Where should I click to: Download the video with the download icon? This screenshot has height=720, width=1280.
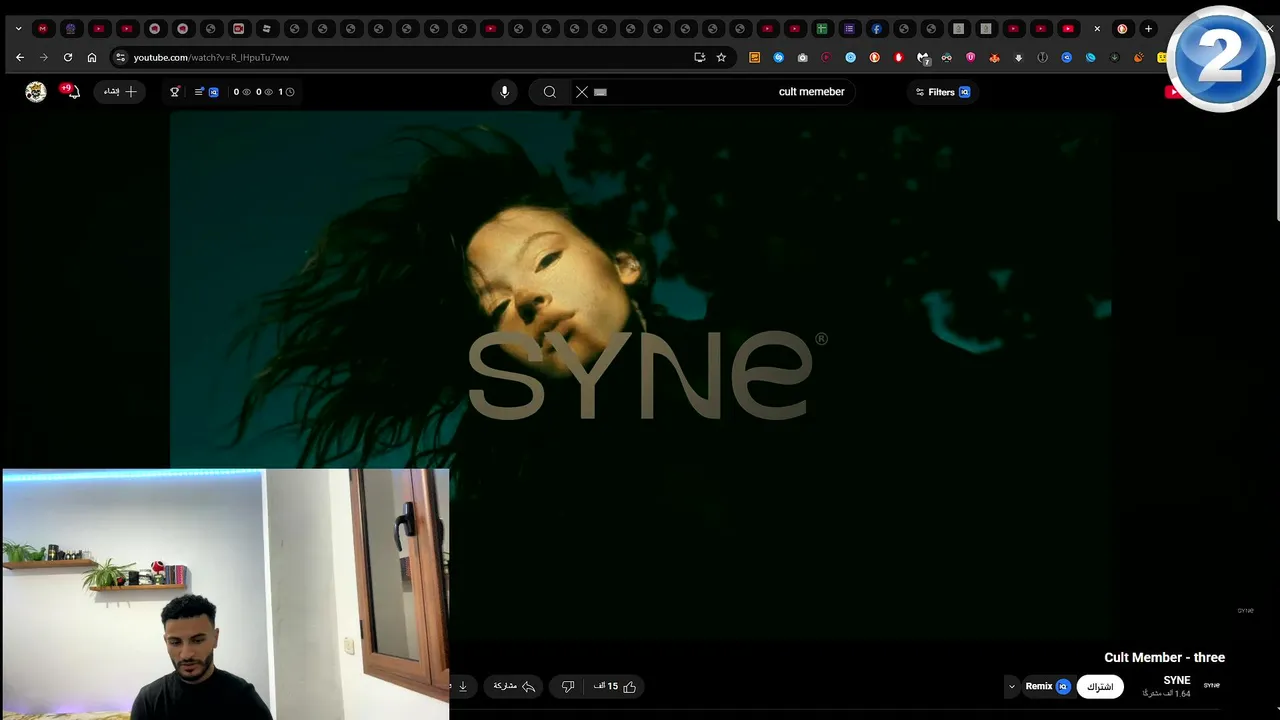pyautogui.click(x=462, y=687)
